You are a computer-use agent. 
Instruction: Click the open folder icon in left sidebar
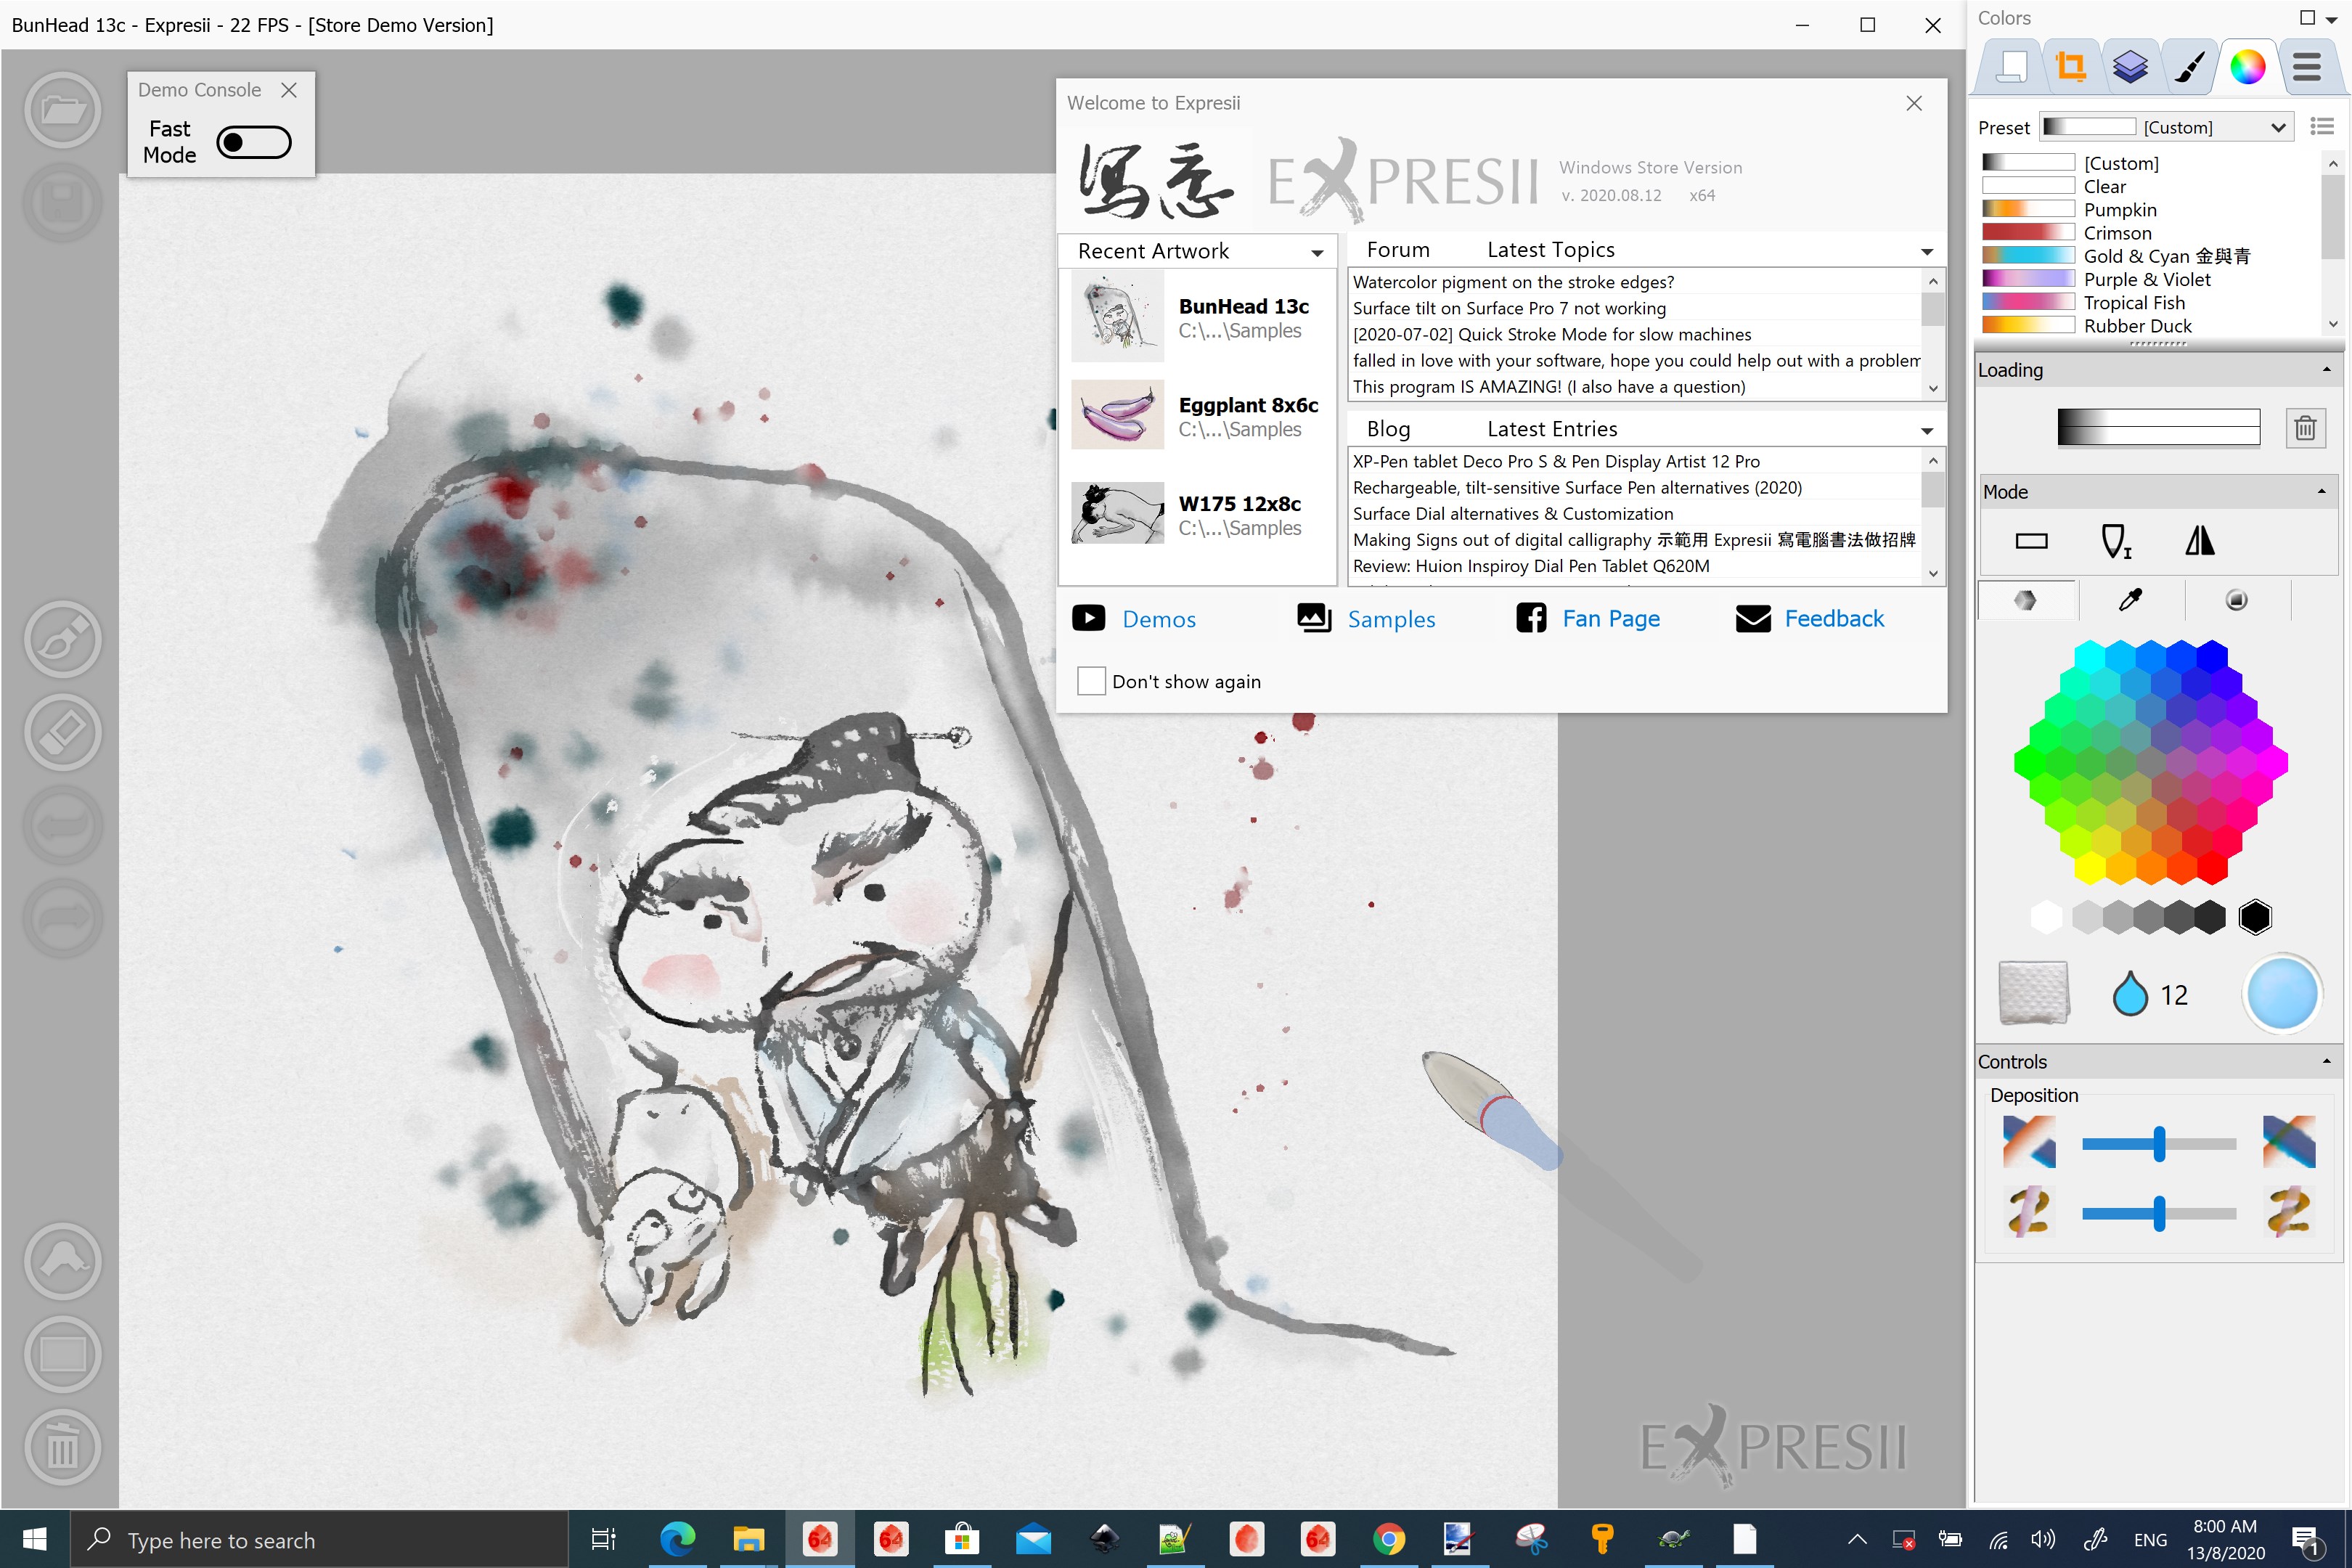coord(63,110)
